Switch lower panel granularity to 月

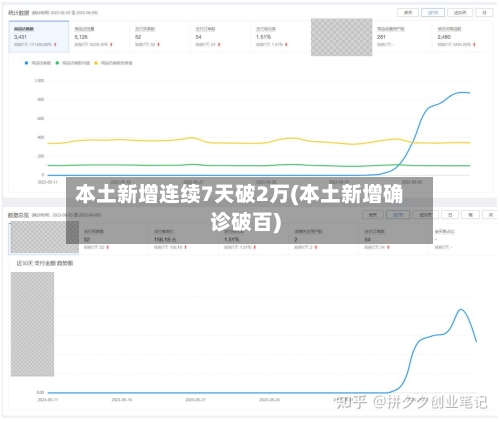[x=490, y=215]
